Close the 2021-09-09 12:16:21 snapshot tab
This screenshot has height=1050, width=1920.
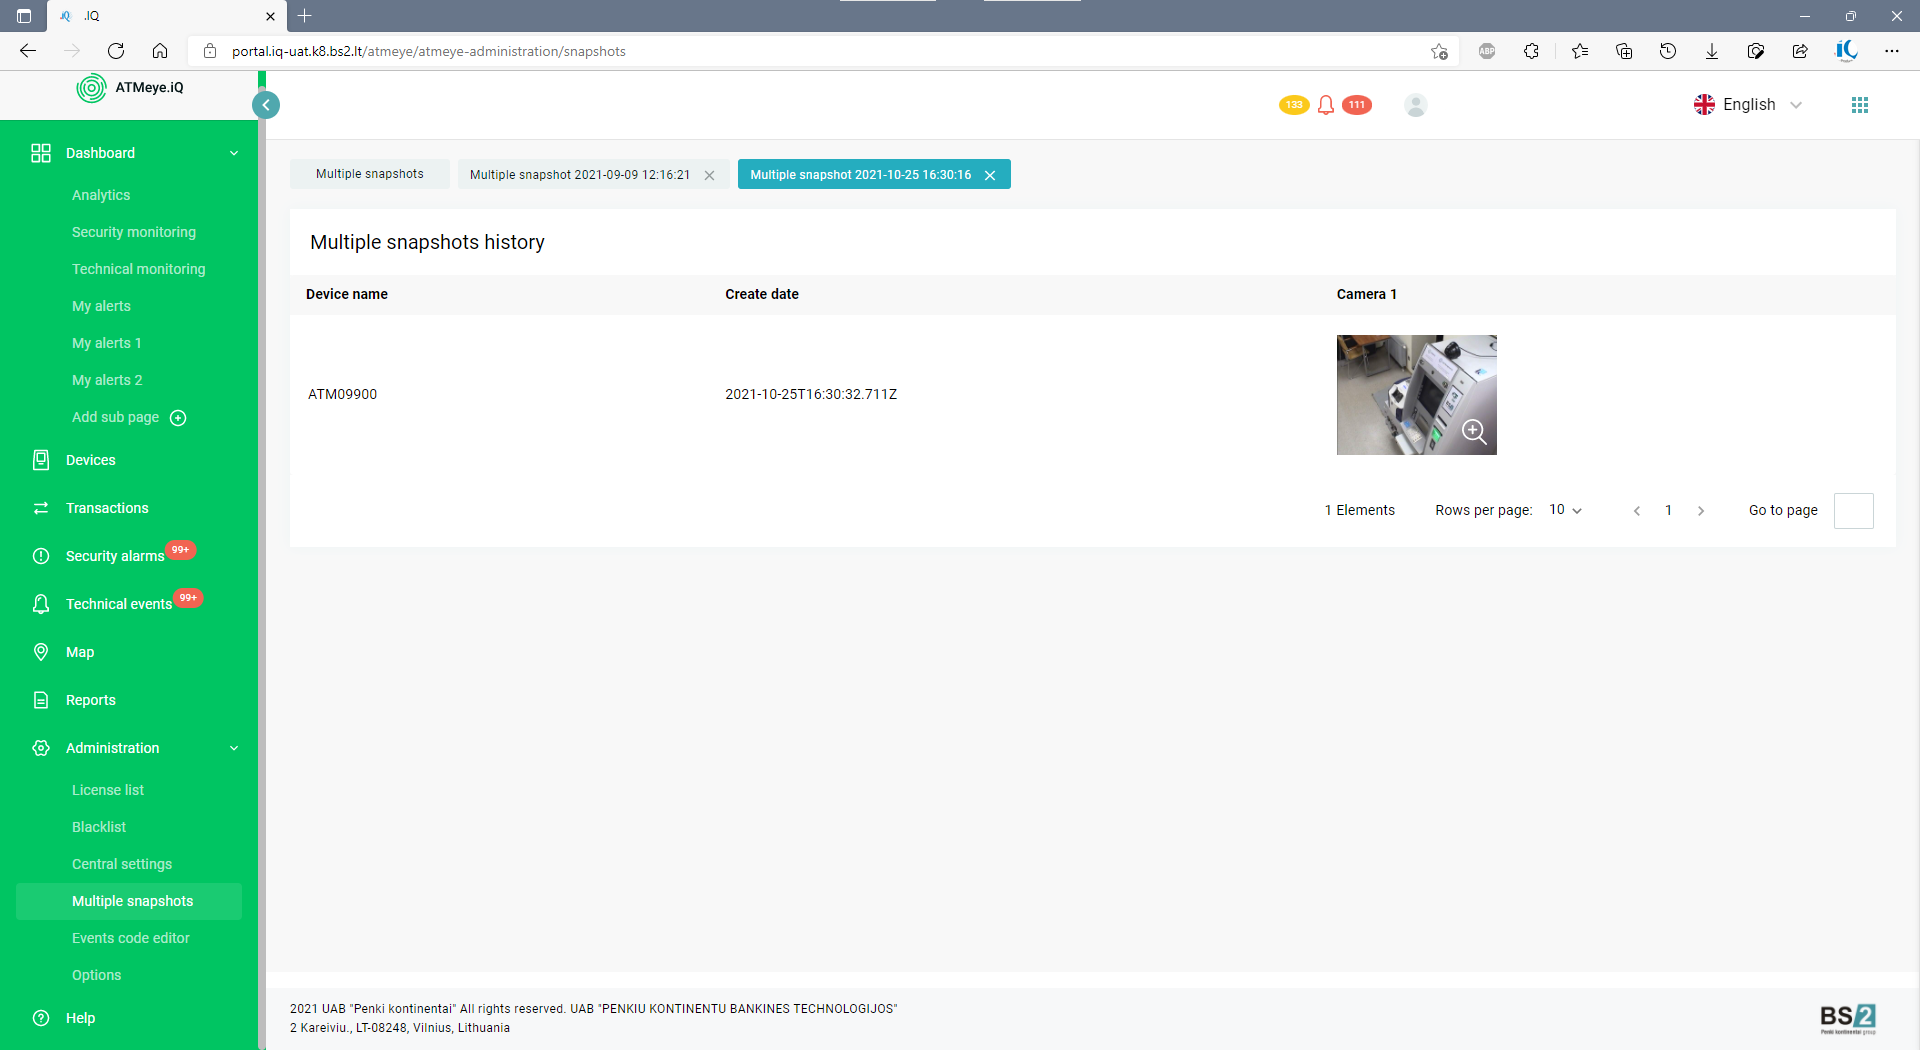[x=709, y=175]
